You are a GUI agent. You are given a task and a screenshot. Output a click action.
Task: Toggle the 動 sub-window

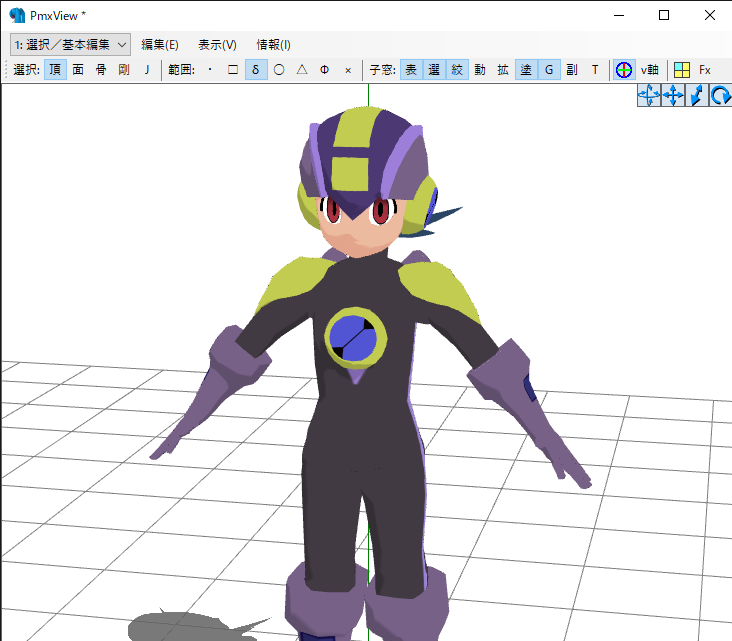click(480, 70)
